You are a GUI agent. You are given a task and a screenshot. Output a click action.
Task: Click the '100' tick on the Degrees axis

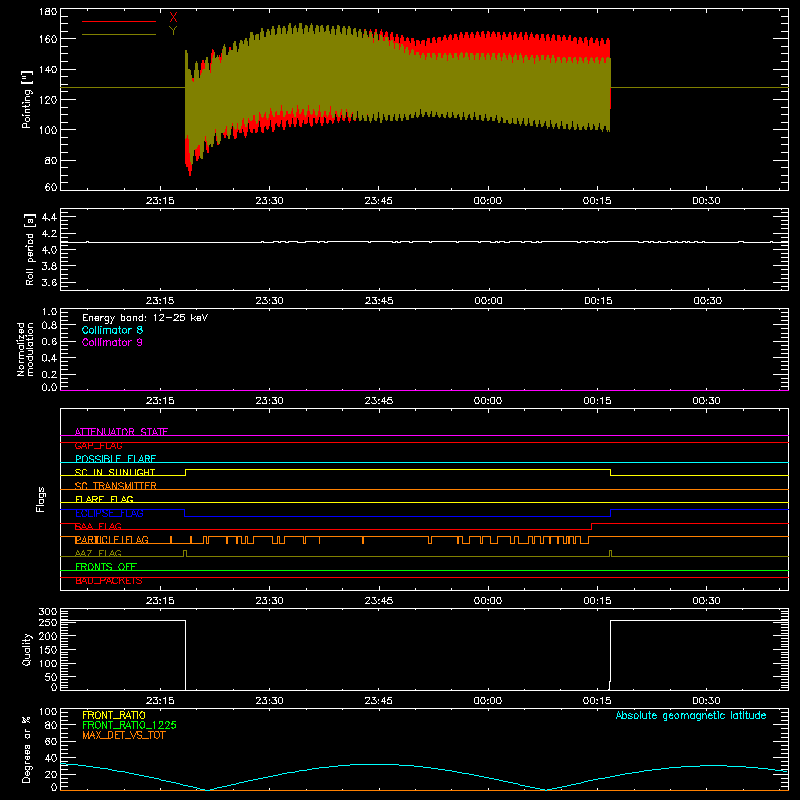(48, 712)
